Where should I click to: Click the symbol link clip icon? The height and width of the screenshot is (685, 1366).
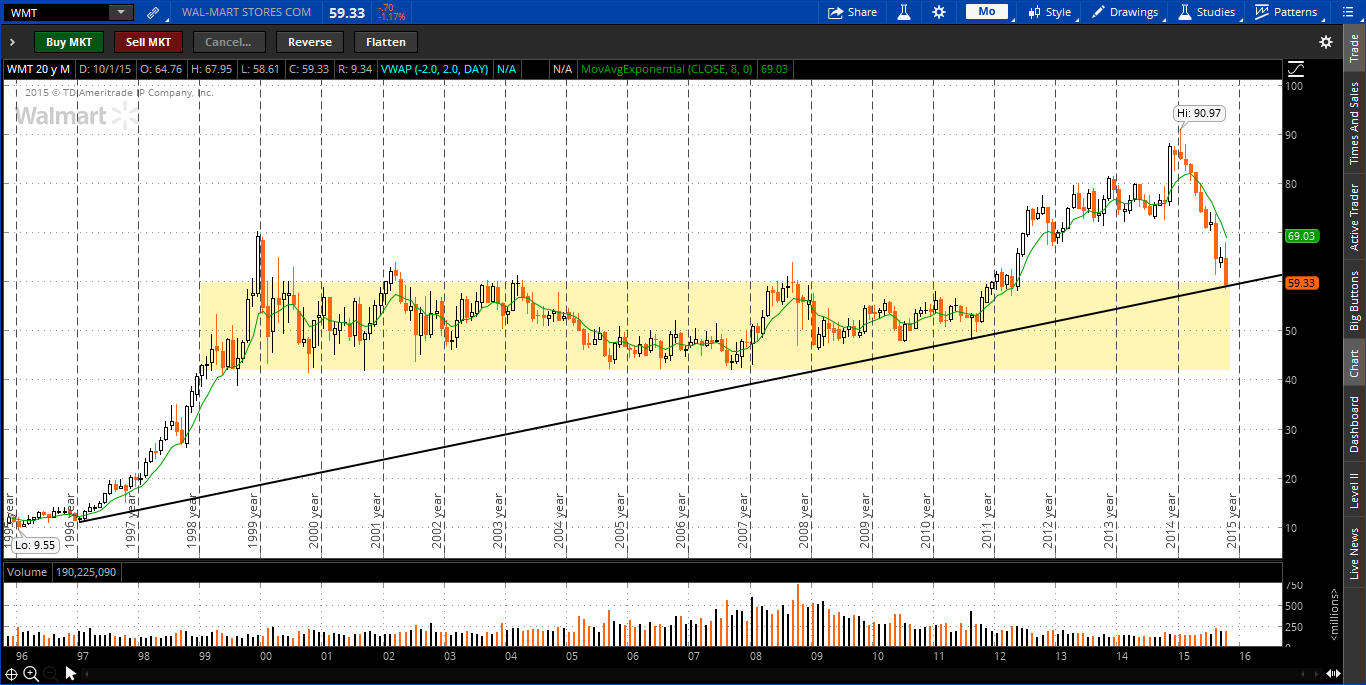click(152, 12)
